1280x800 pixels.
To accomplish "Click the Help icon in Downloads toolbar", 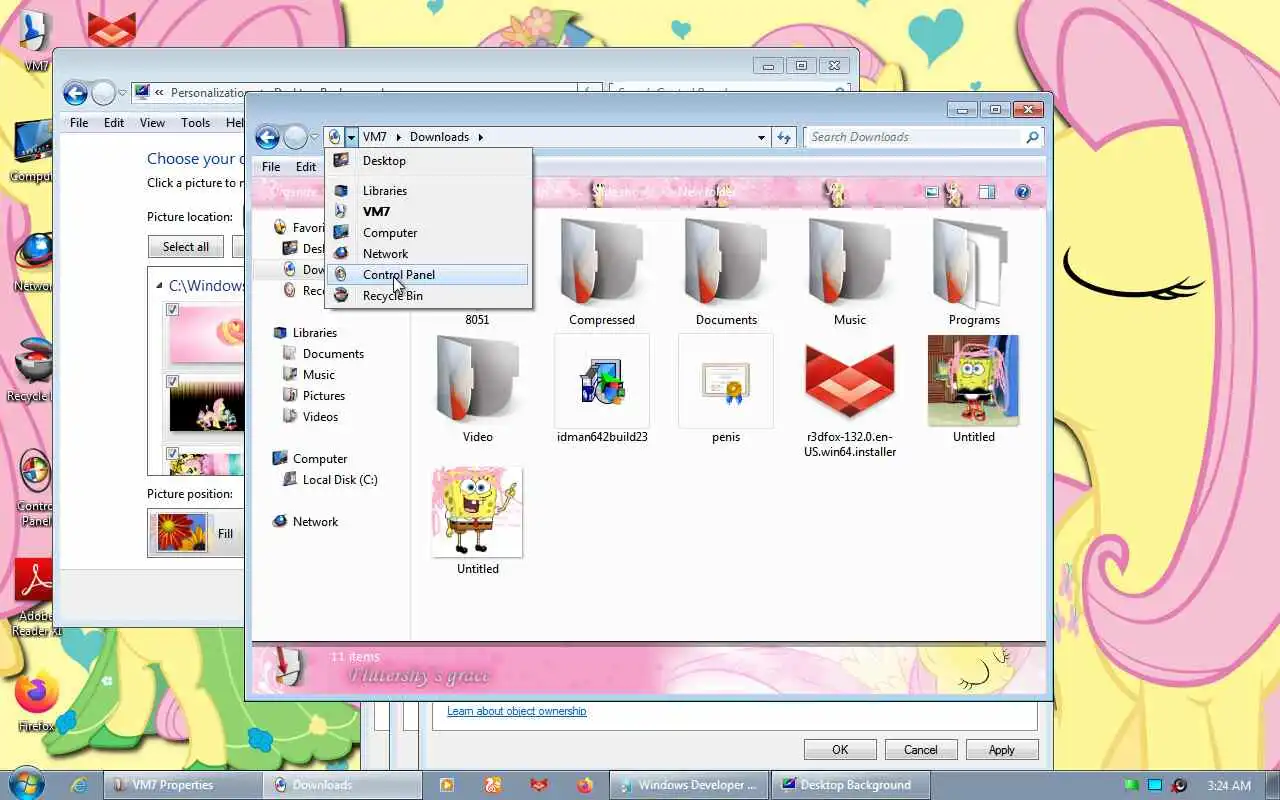I will [x=1022, y=192].
